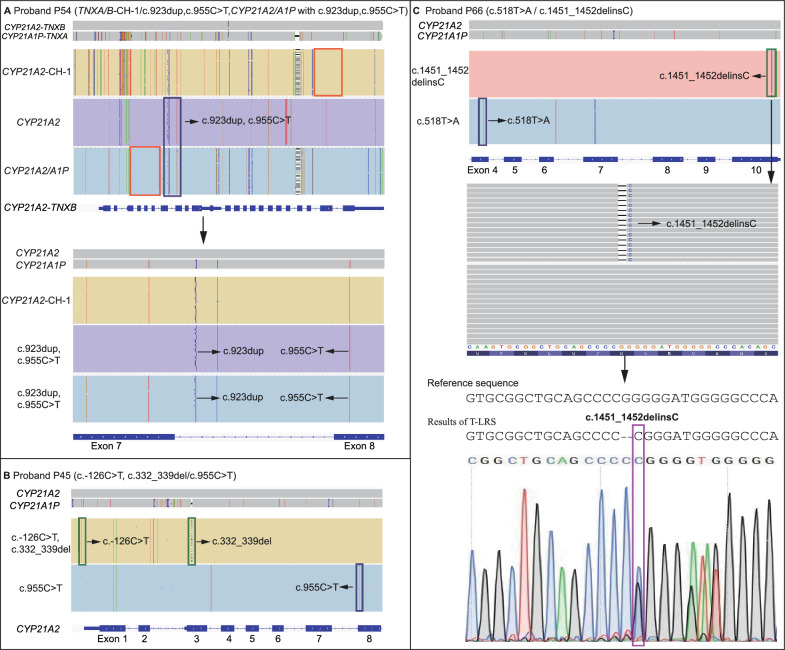The height and width of the screenshot is (650, 785).
Task: Select 'CYP21A1P' reference label in panel C
Action: pyautogui.click(x=442, y=36)
